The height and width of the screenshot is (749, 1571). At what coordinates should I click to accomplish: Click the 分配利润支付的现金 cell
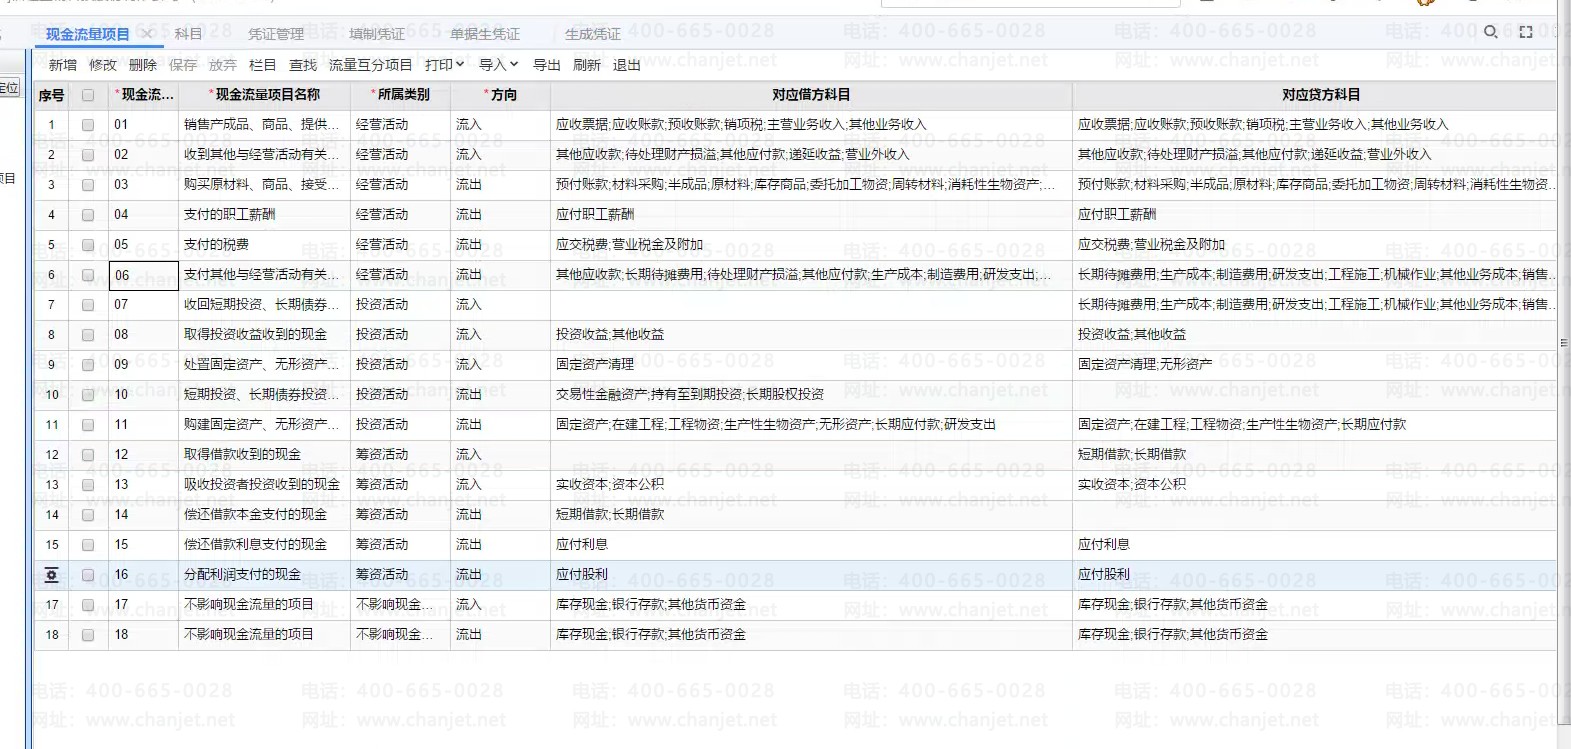[264, 575]
